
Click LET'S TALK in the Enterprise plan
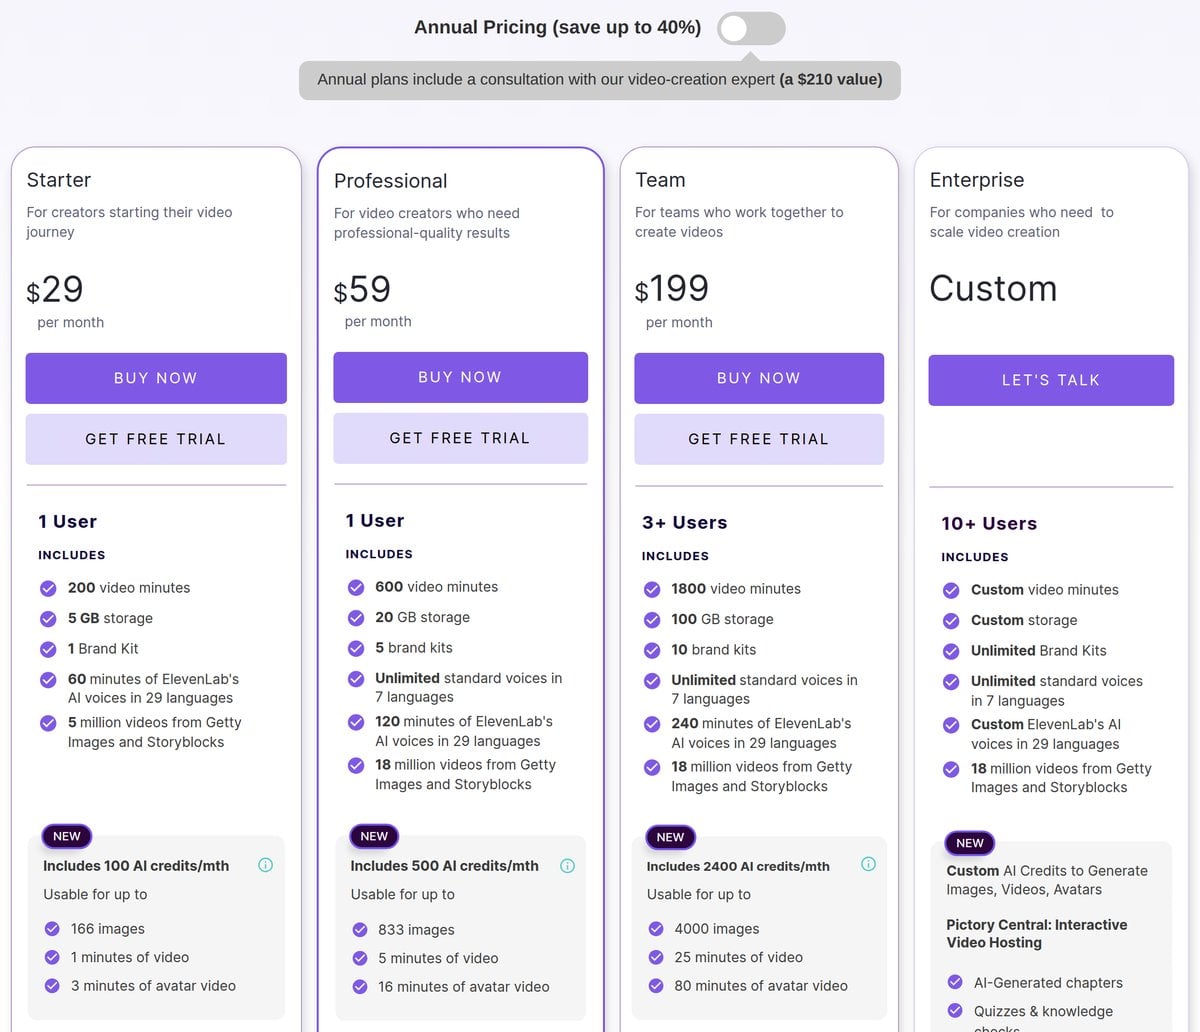tap(1051, 380)
